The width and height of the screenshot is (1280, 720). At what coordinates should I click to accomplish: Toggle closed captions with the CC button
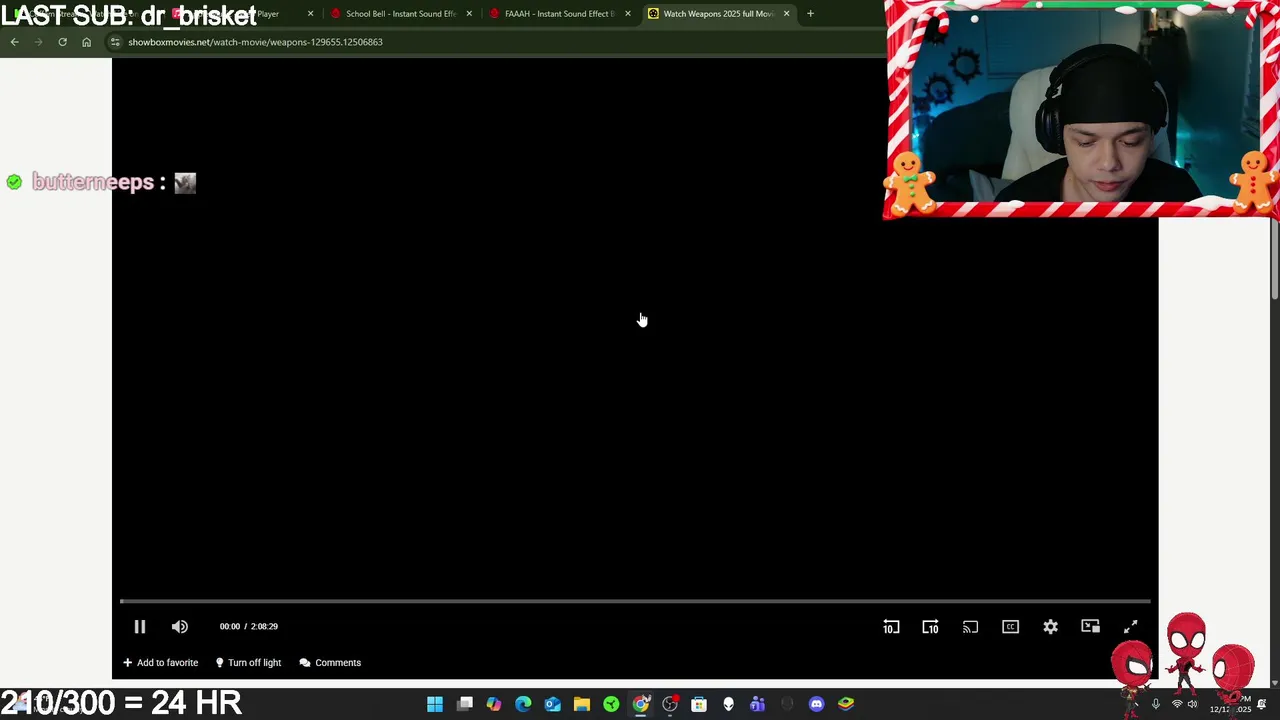[x=1010, y=627]
